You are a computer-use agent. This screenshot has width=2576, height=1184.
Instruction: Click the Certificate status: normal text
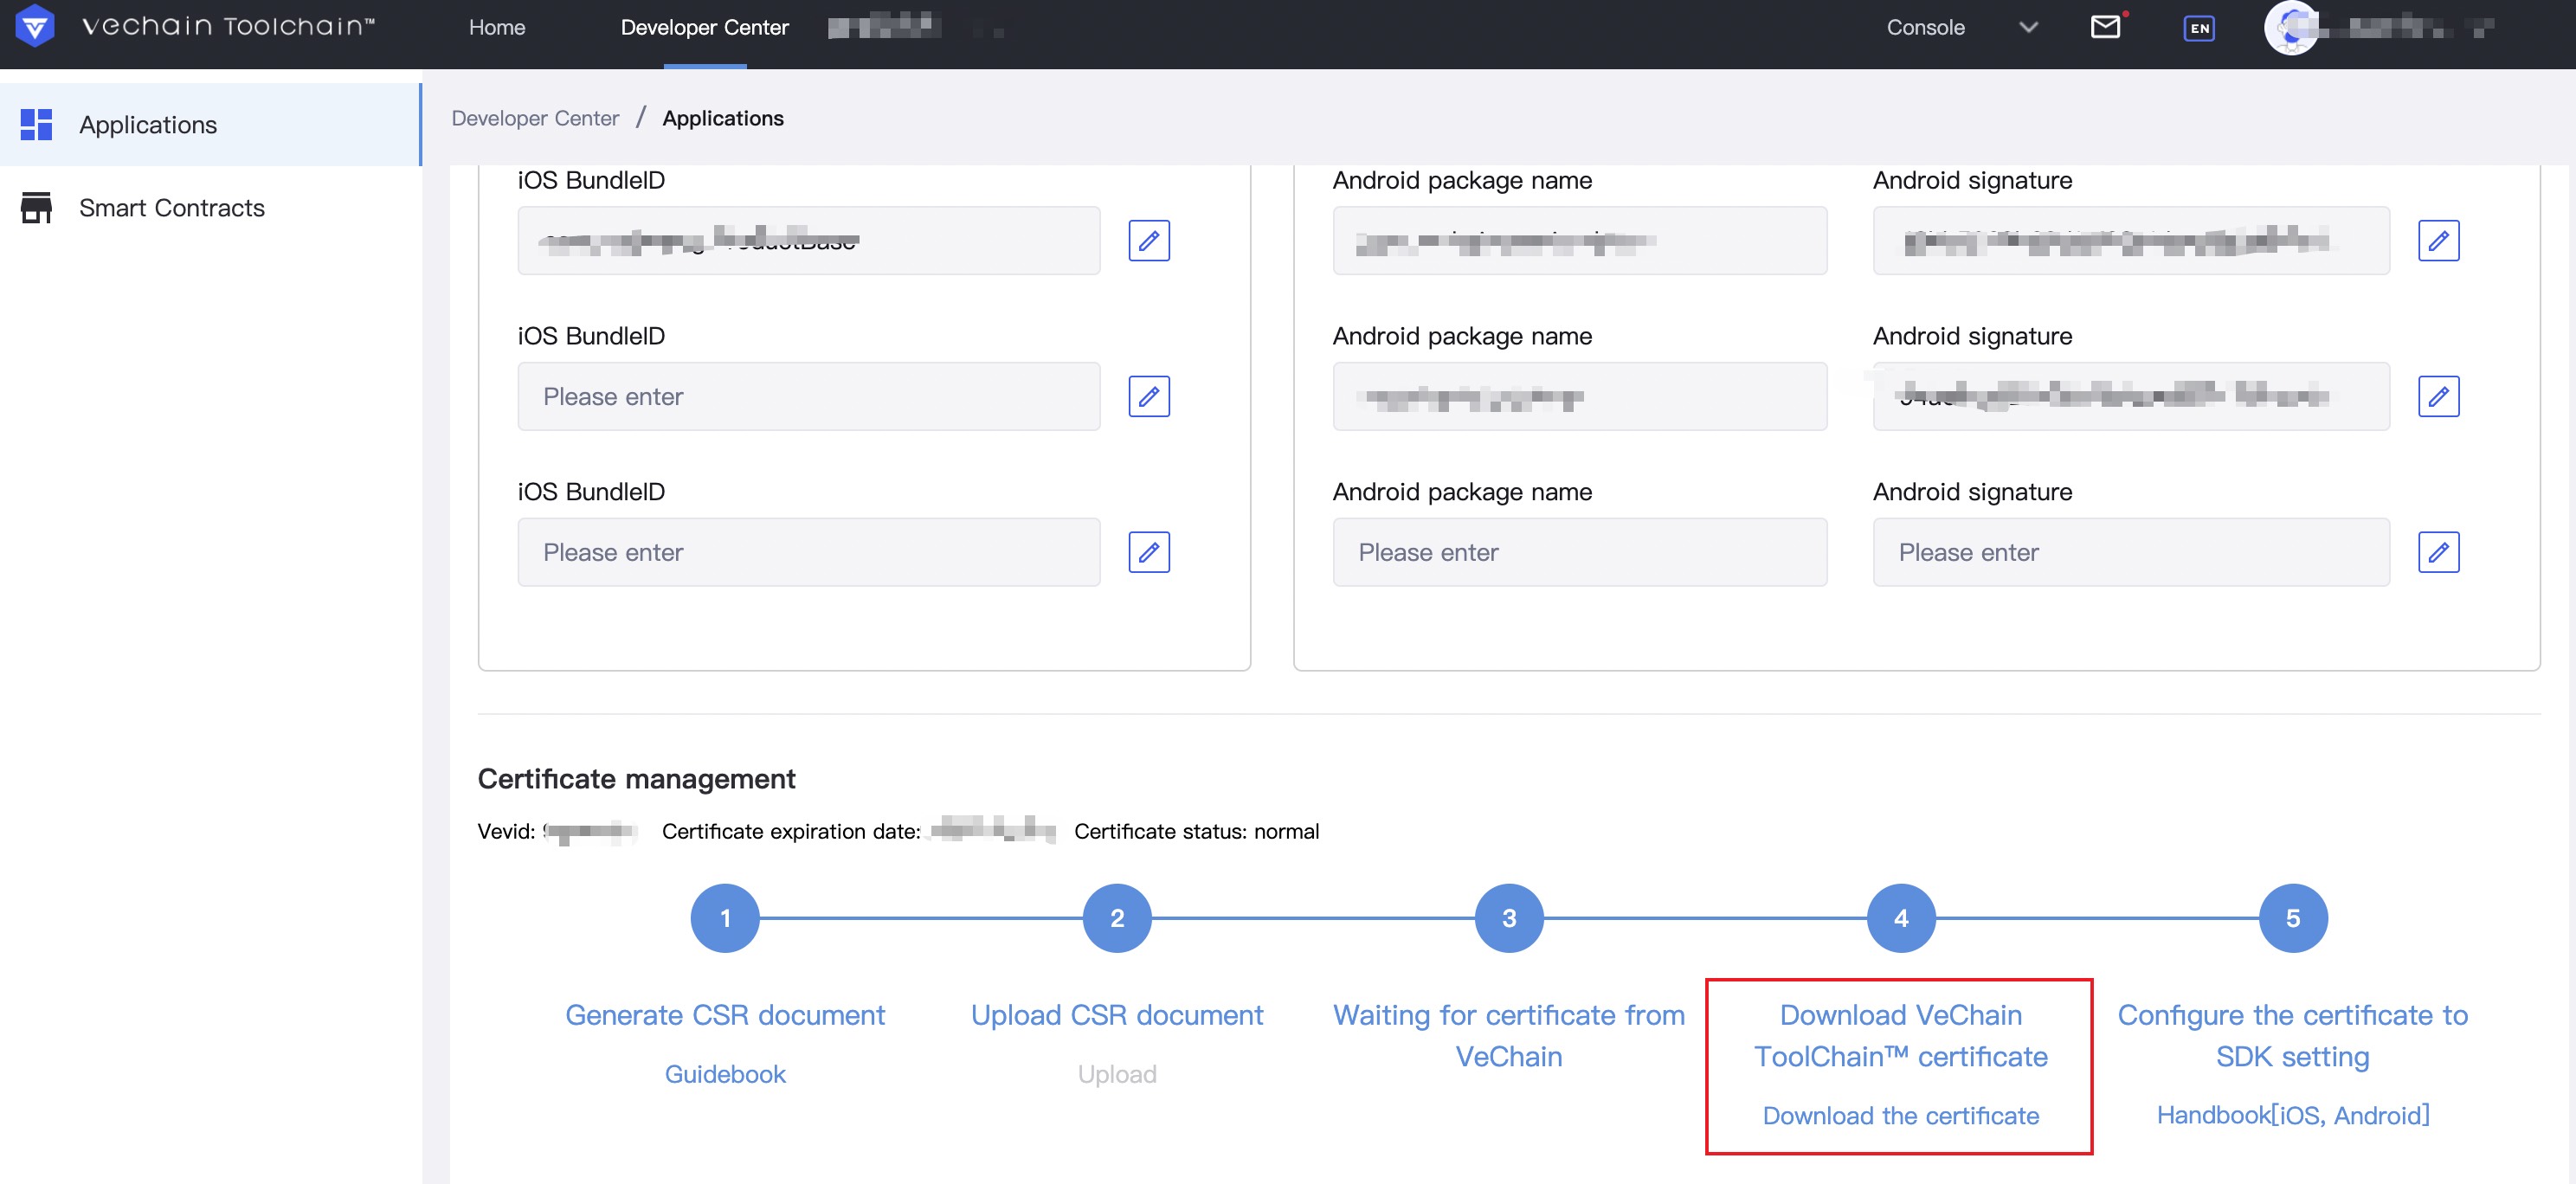click(1196, 832)
